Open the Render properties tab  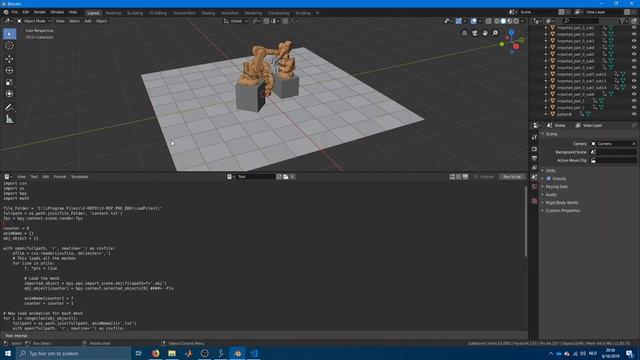[x=534, y=149]
